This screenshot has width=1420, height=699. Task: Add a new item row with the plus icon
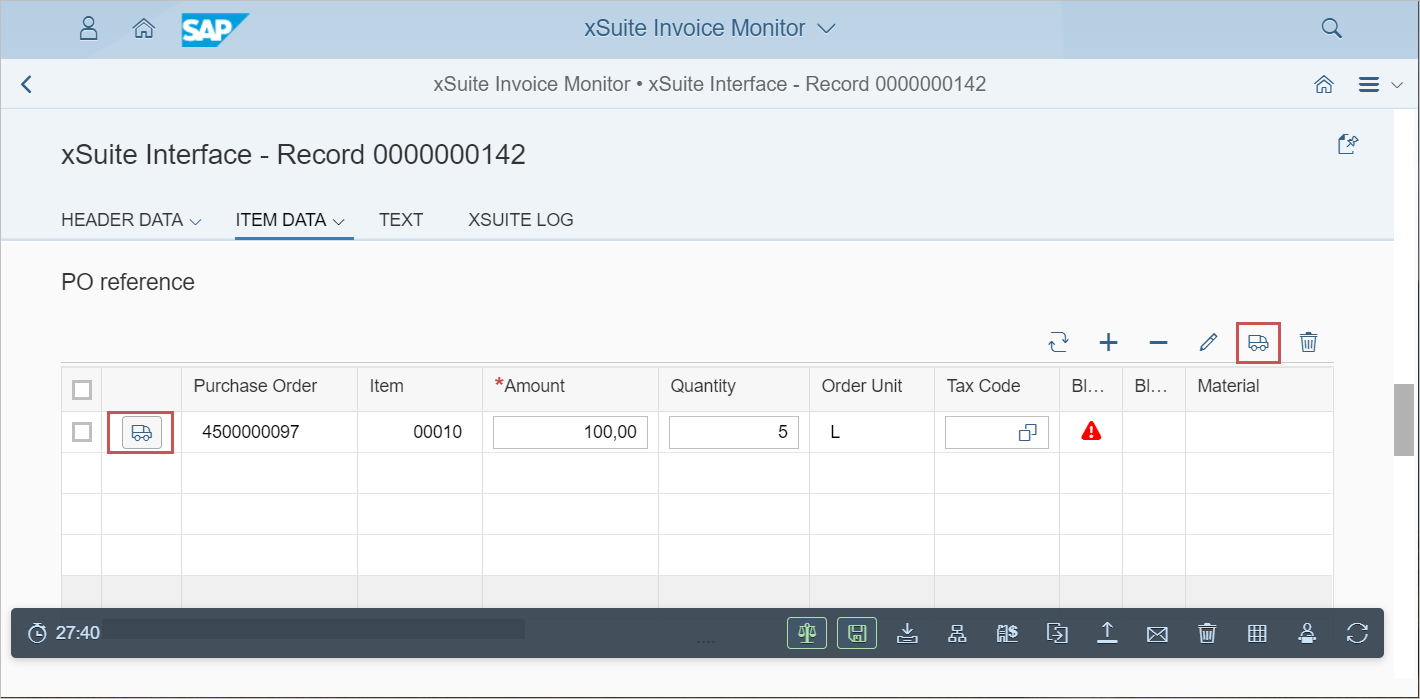1108,343
